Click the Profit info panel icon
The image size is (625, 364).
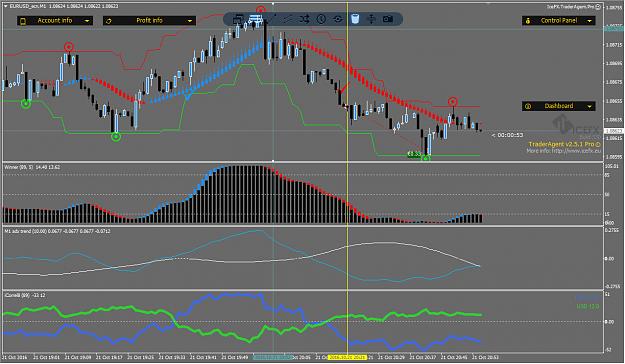point(109,21)
